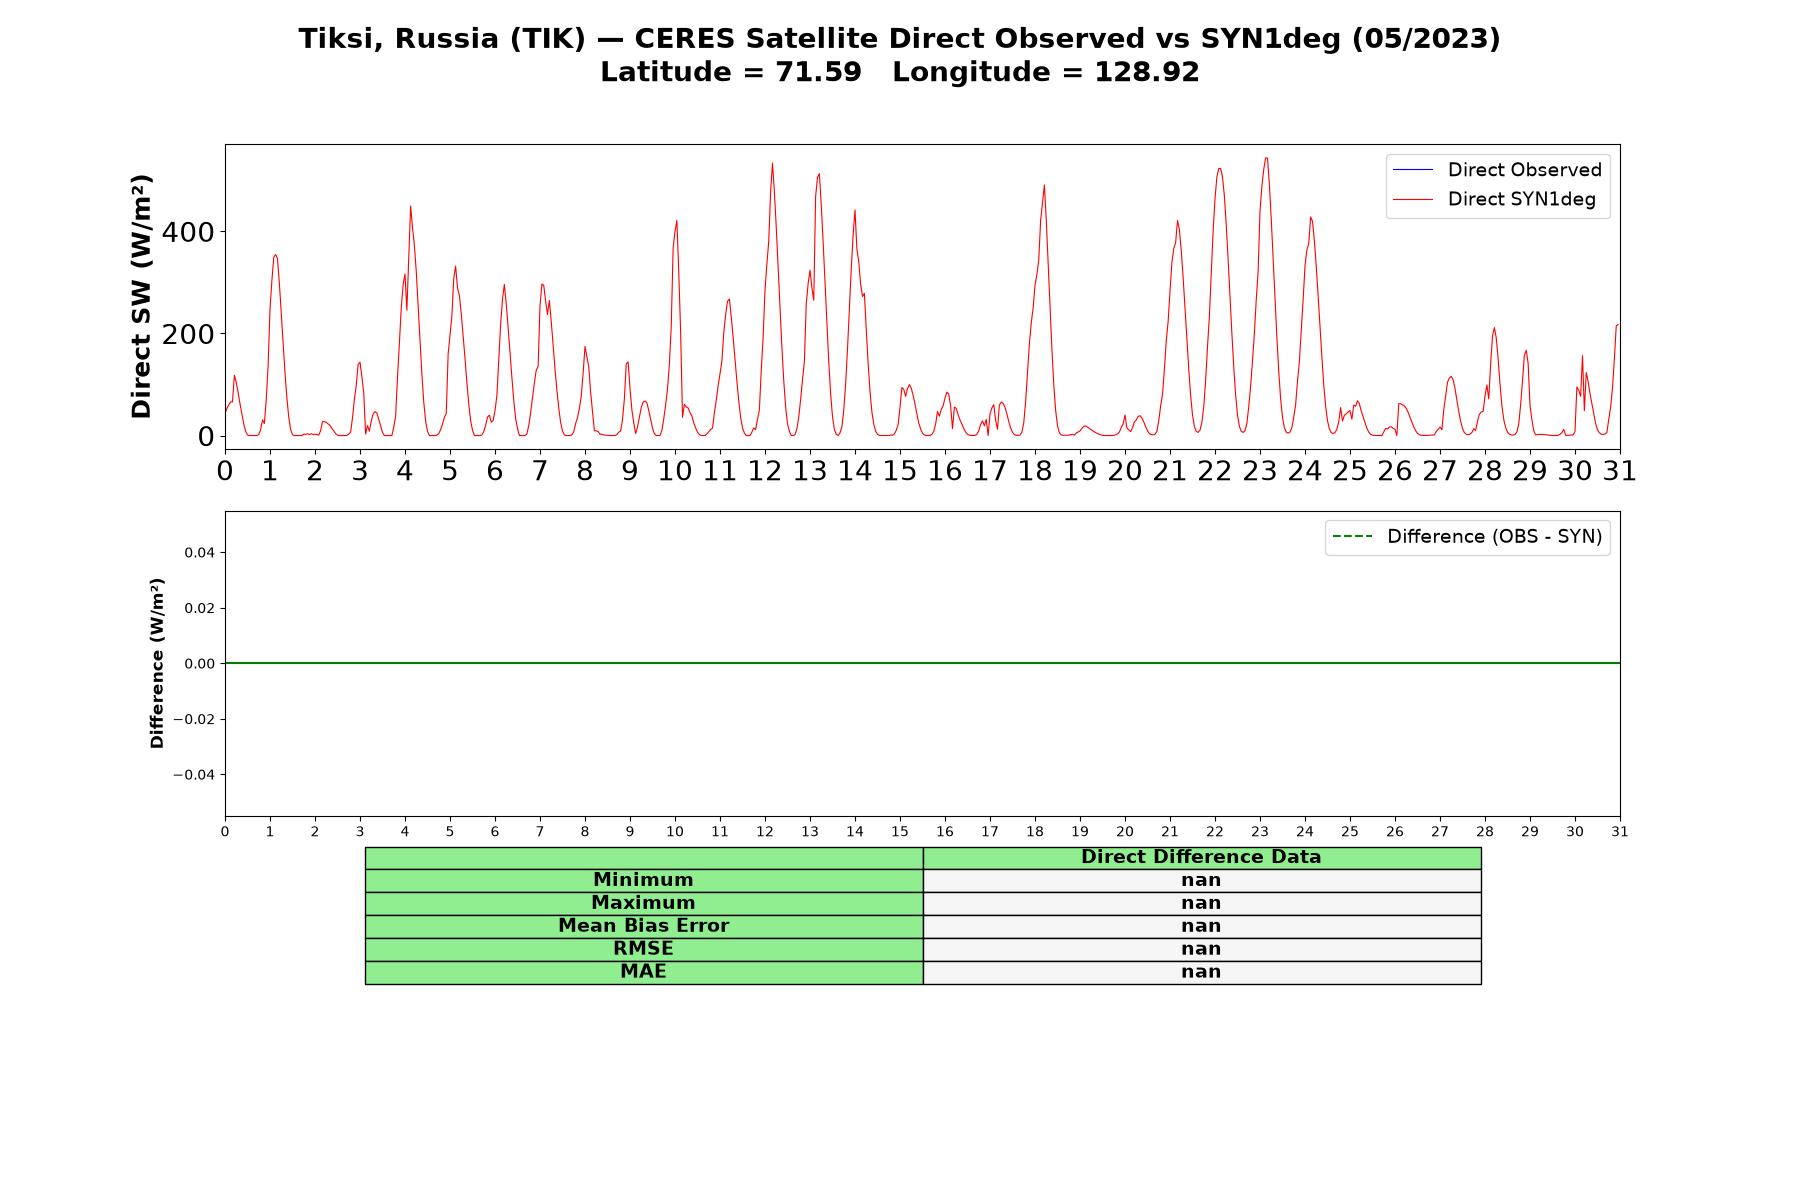Click the nan value beside RMSE
This screenshot has height=1200, width=1800.
1201,949
